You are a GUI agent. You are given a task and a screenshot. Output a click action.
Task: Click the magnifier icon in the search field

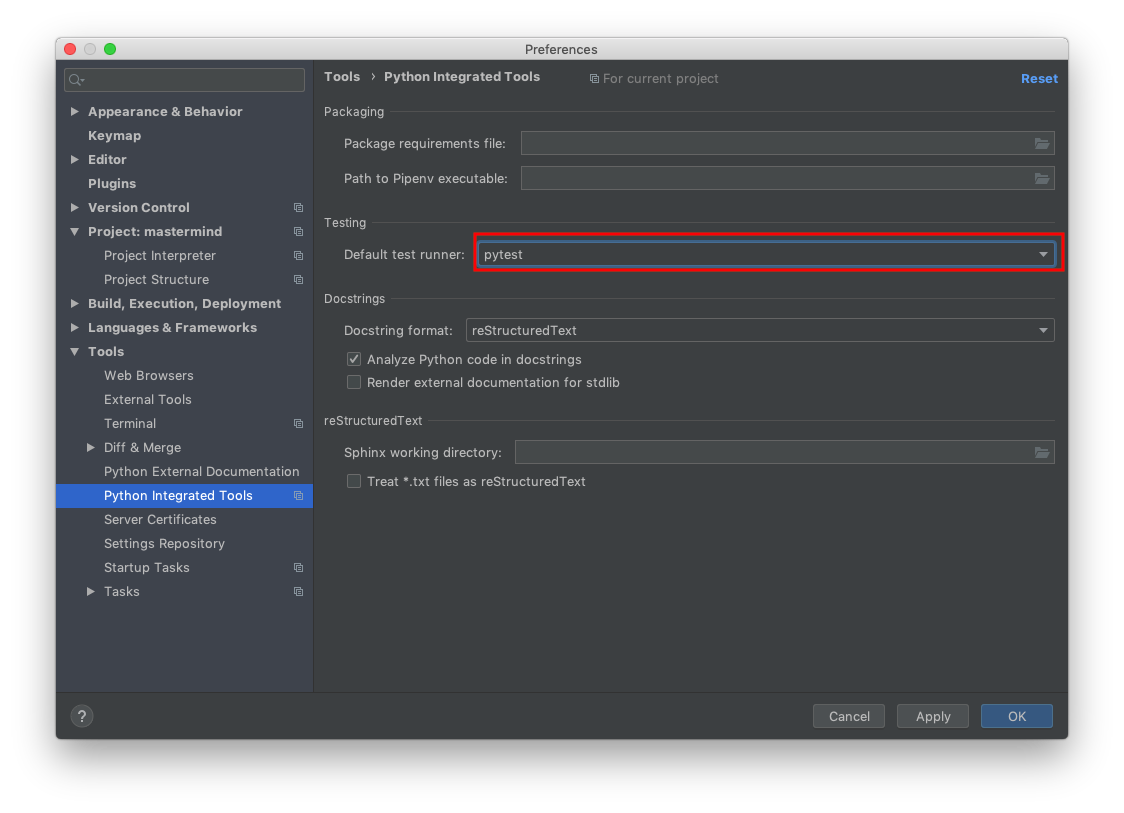[x=75, y=79]
